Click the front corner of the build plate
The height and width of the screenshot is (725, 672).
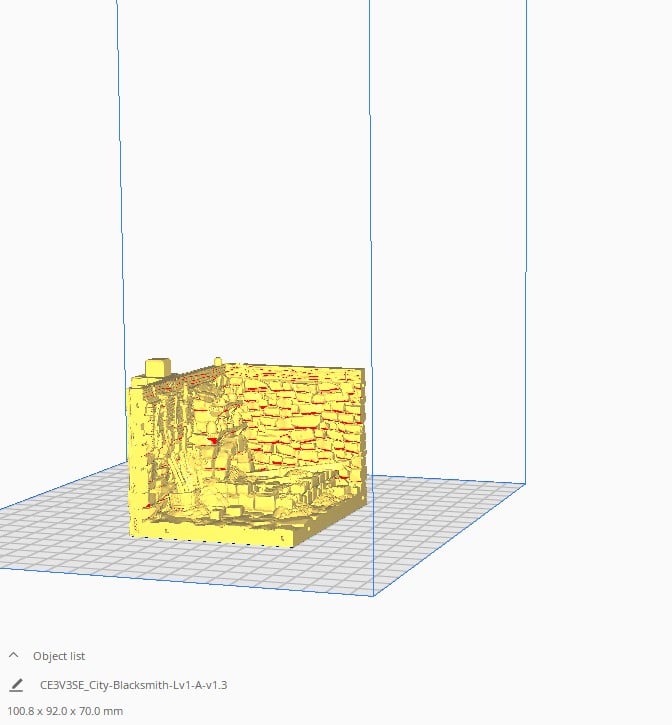373,596
